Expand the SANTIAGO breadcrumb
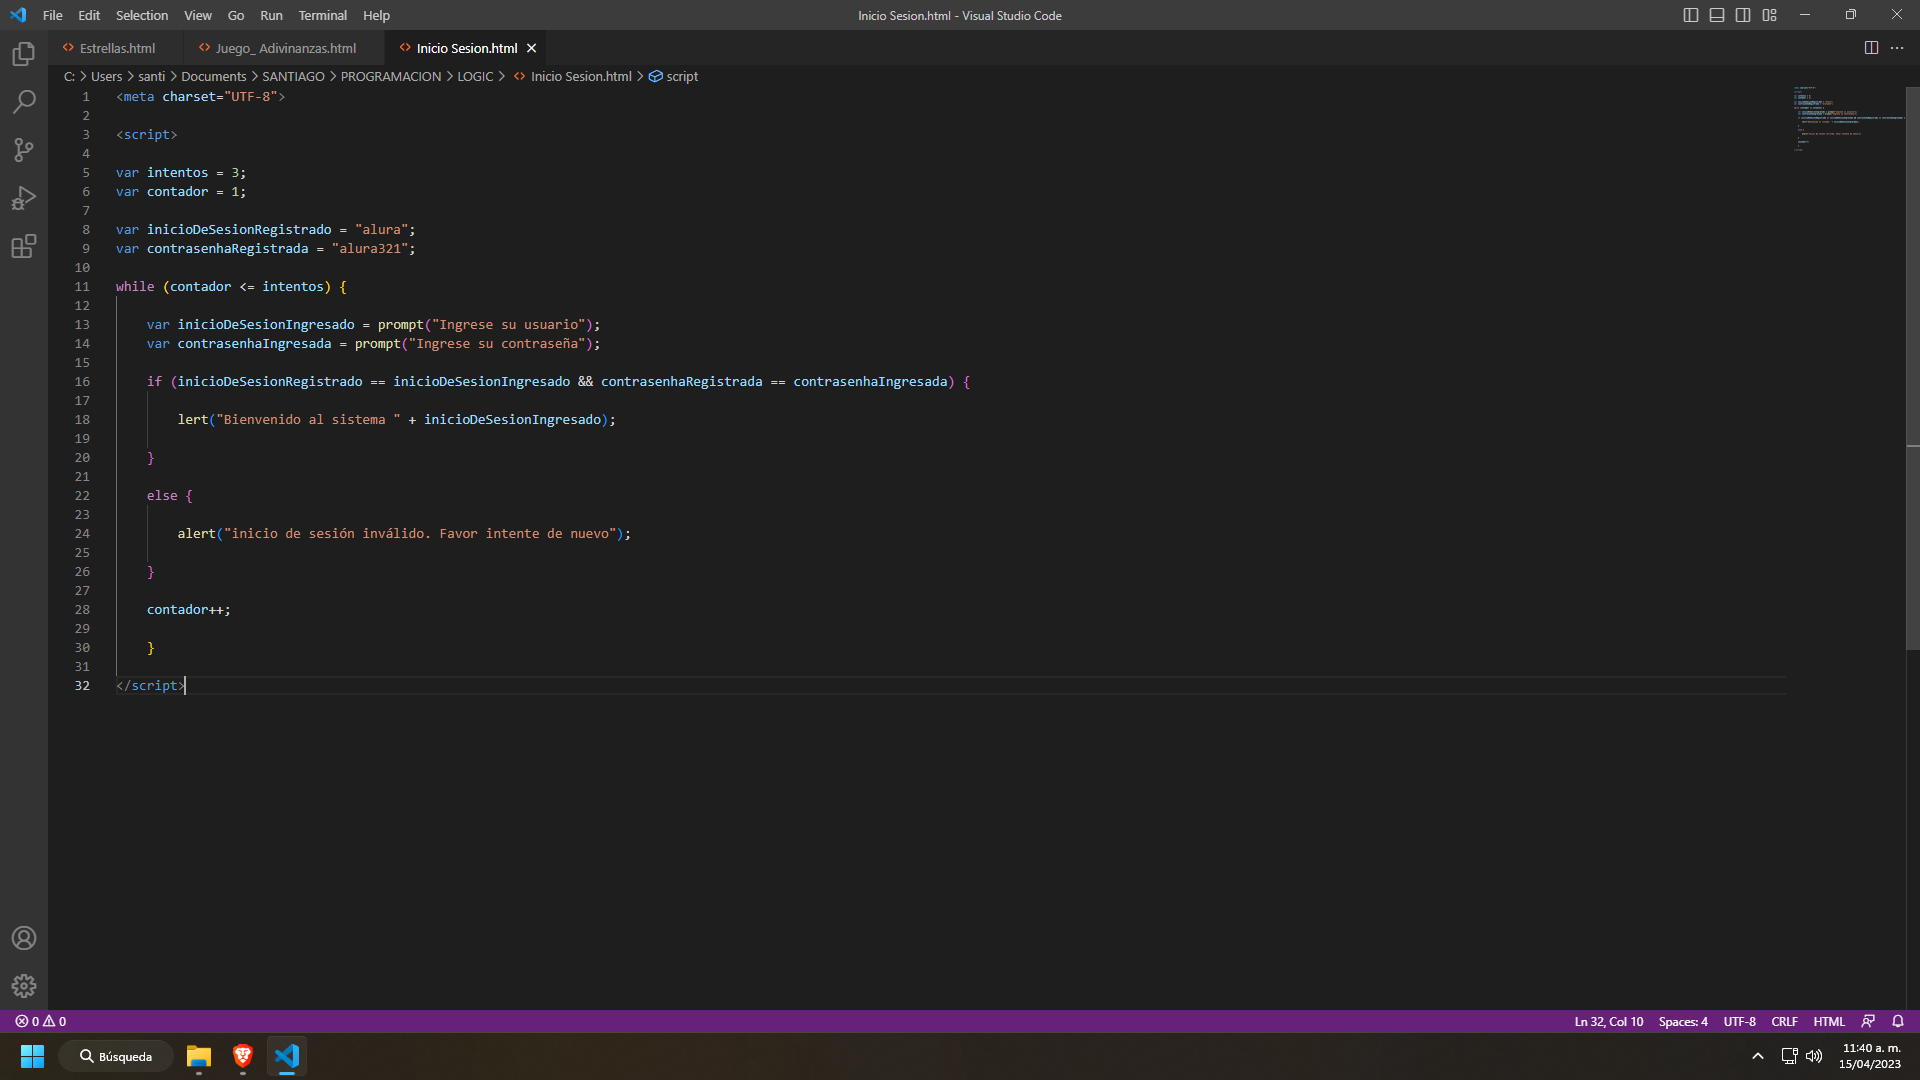 tap(293, 76)
